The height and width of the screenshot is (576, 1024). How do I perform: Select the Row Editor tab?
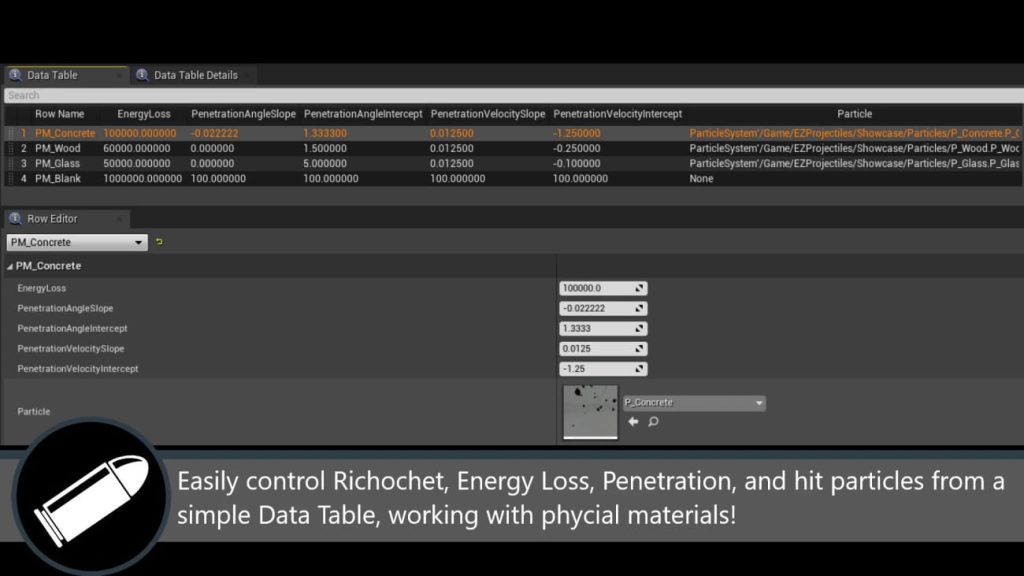point(52,219)
